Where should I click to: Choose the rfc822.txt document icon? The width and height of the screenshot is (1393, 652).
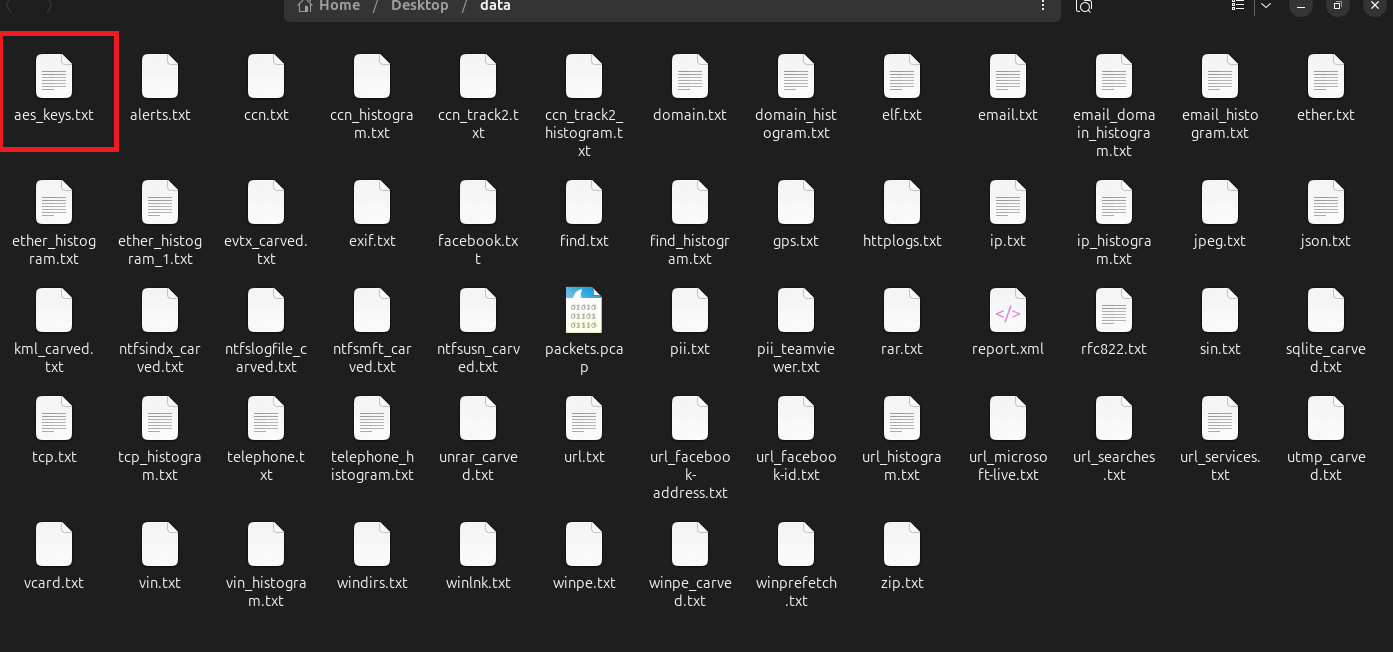1114,310
